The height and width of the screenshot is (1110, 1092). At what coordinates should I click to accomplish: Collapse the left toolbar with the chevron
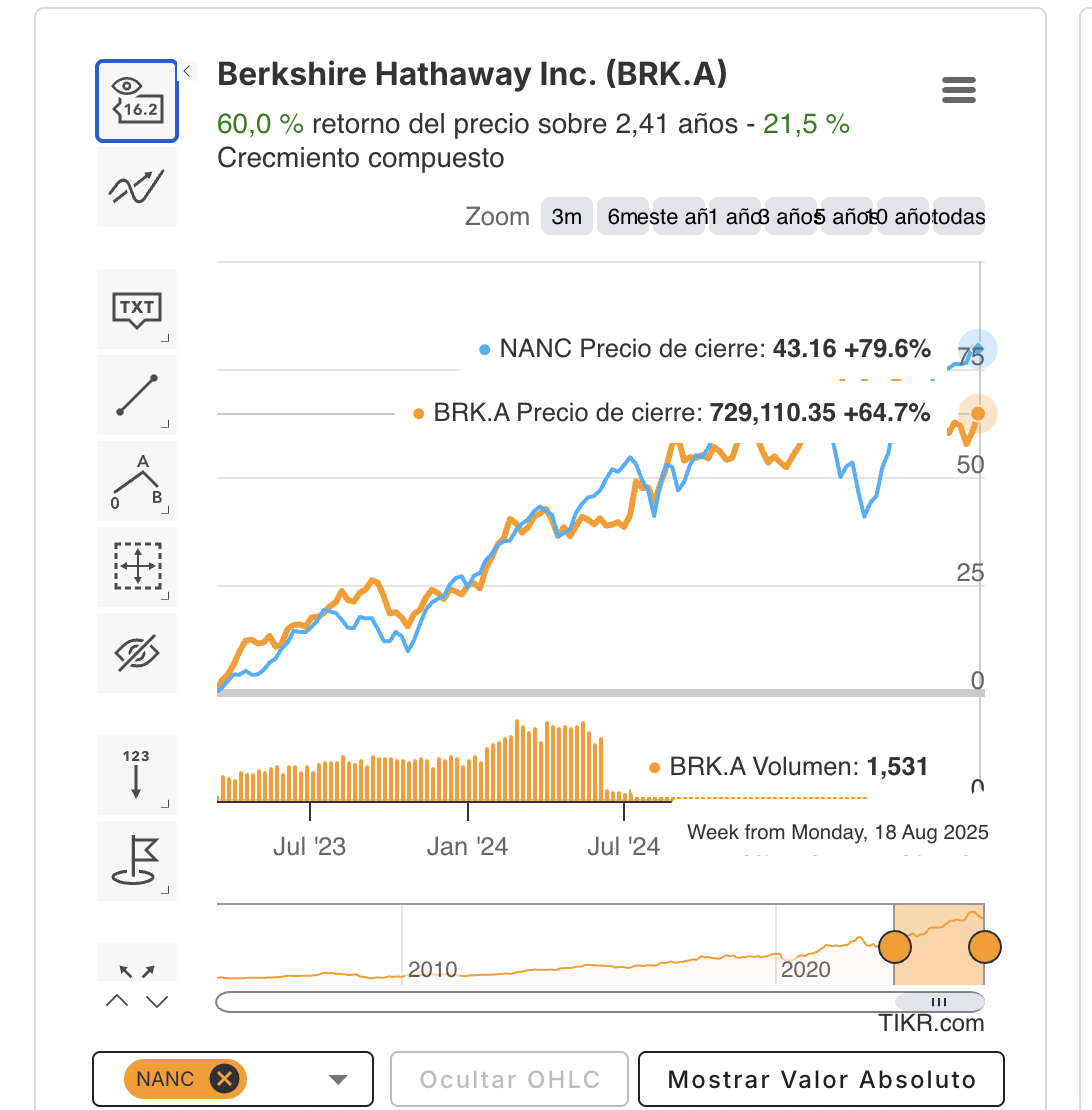188,71
